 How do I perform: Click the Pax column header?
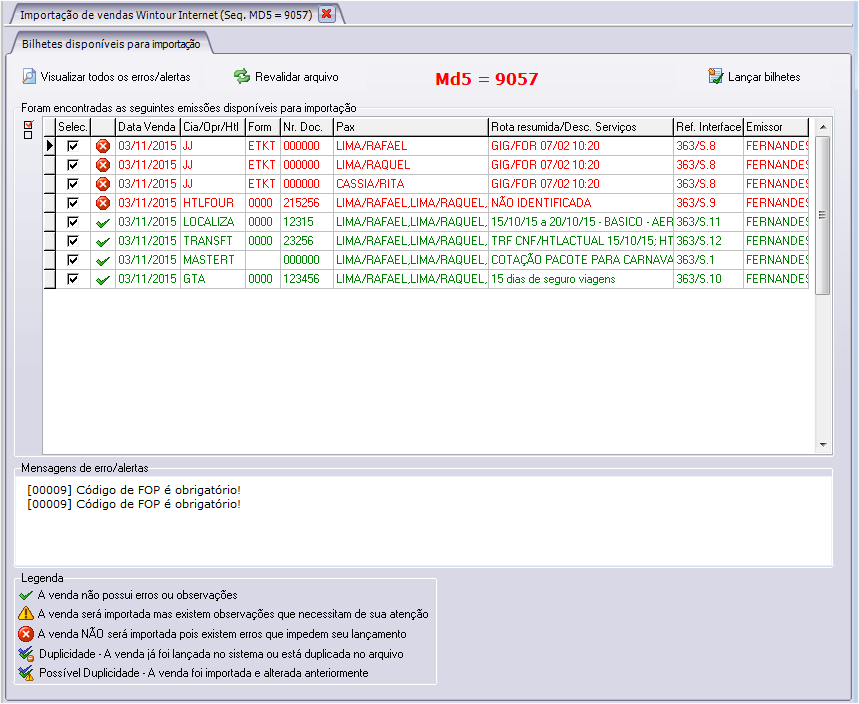[411, 127]
